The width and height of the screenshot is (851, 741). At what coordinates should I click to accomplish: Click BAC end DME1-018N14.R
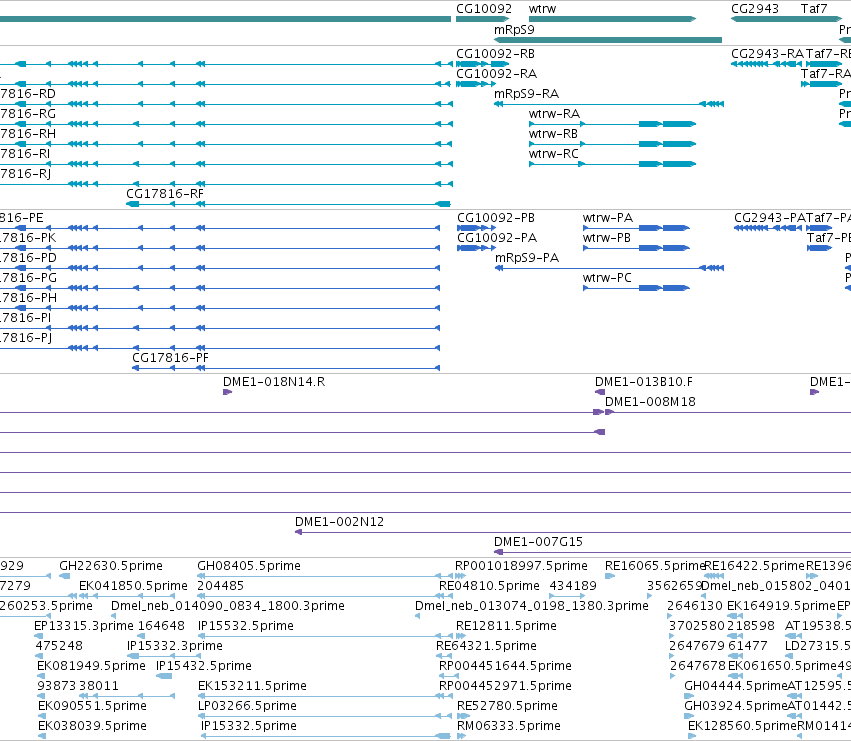pos(274,382)
